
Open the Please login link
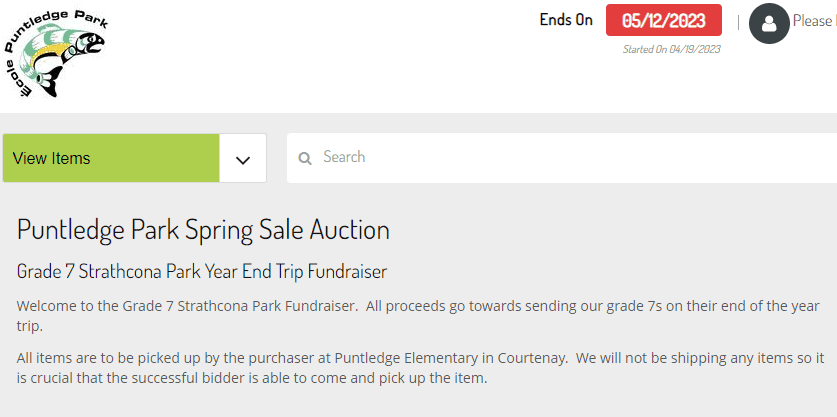coord(815,21)
